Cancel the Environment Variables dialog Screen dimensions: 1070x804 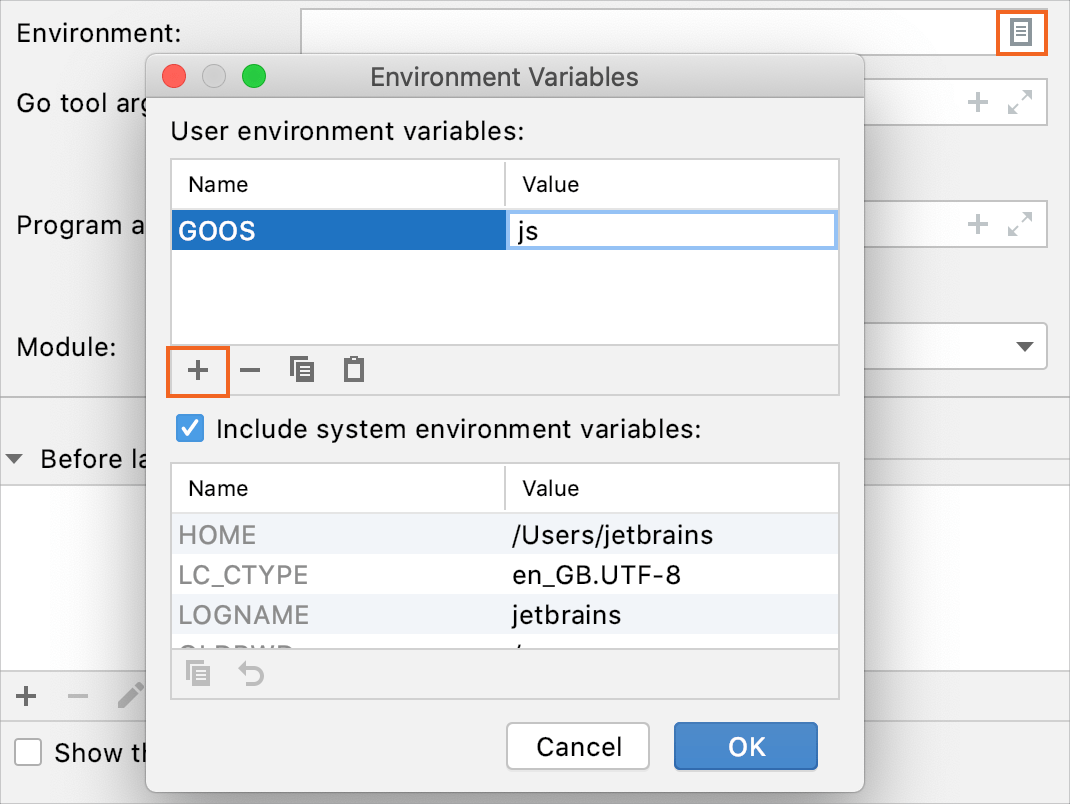pos(577,746)
